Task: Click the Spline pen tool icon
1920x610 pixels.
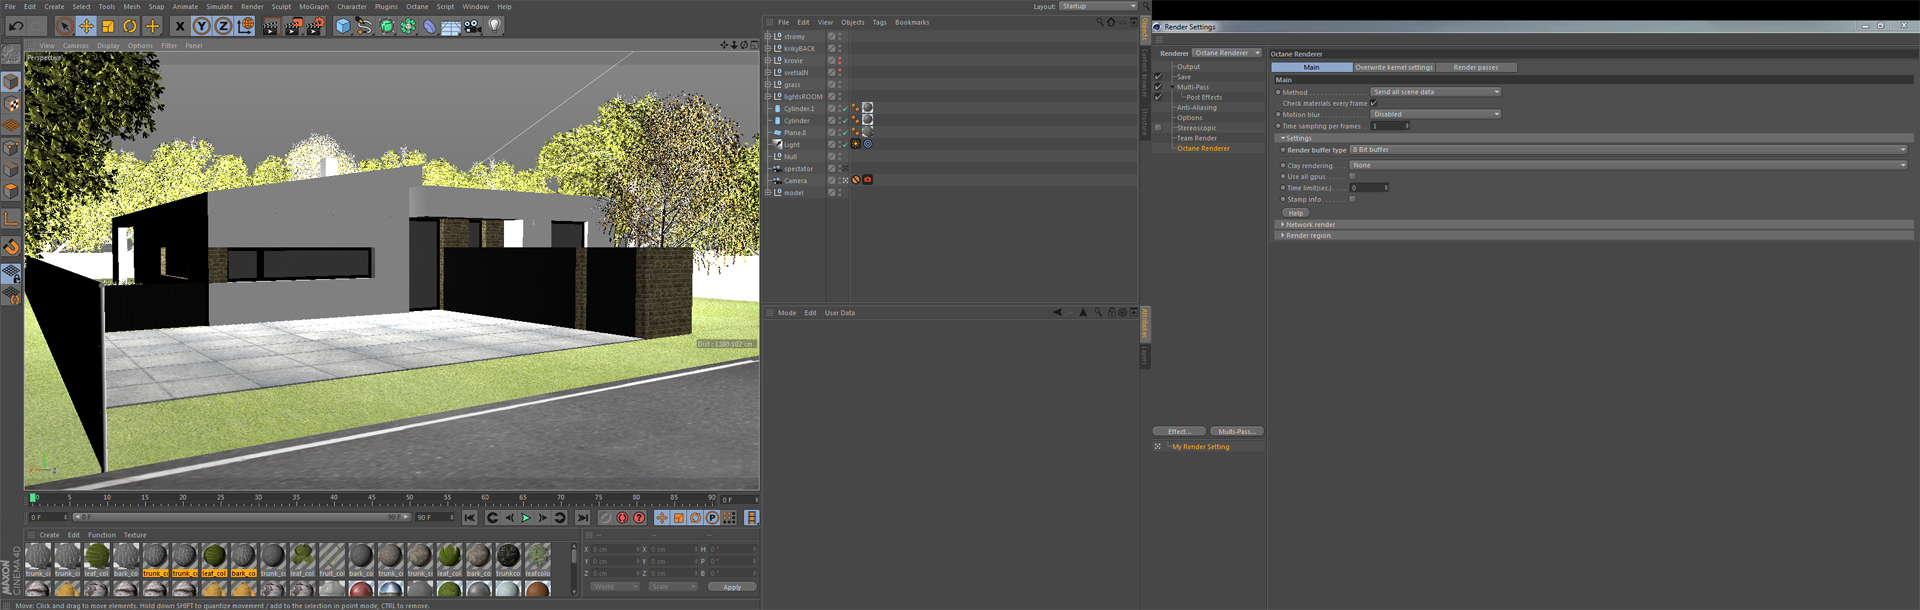Action: (364, 26)
